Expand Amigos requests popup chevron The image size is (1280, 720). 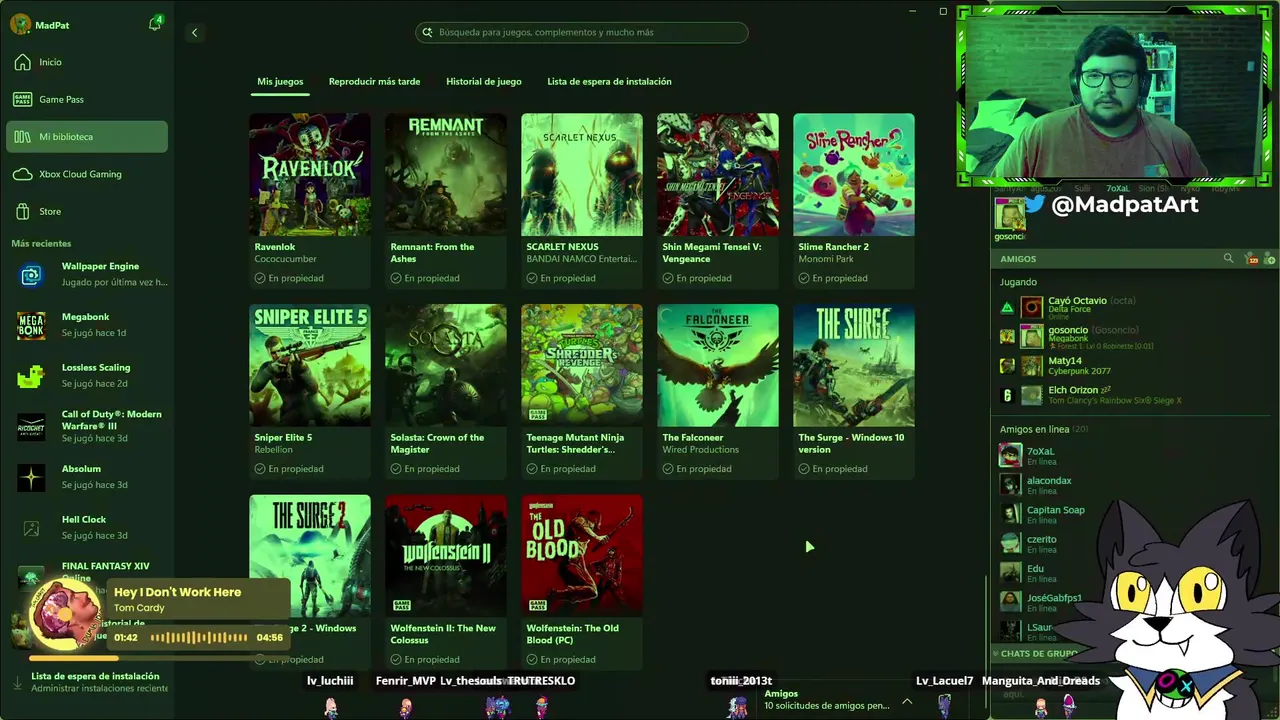pos(907,701)
